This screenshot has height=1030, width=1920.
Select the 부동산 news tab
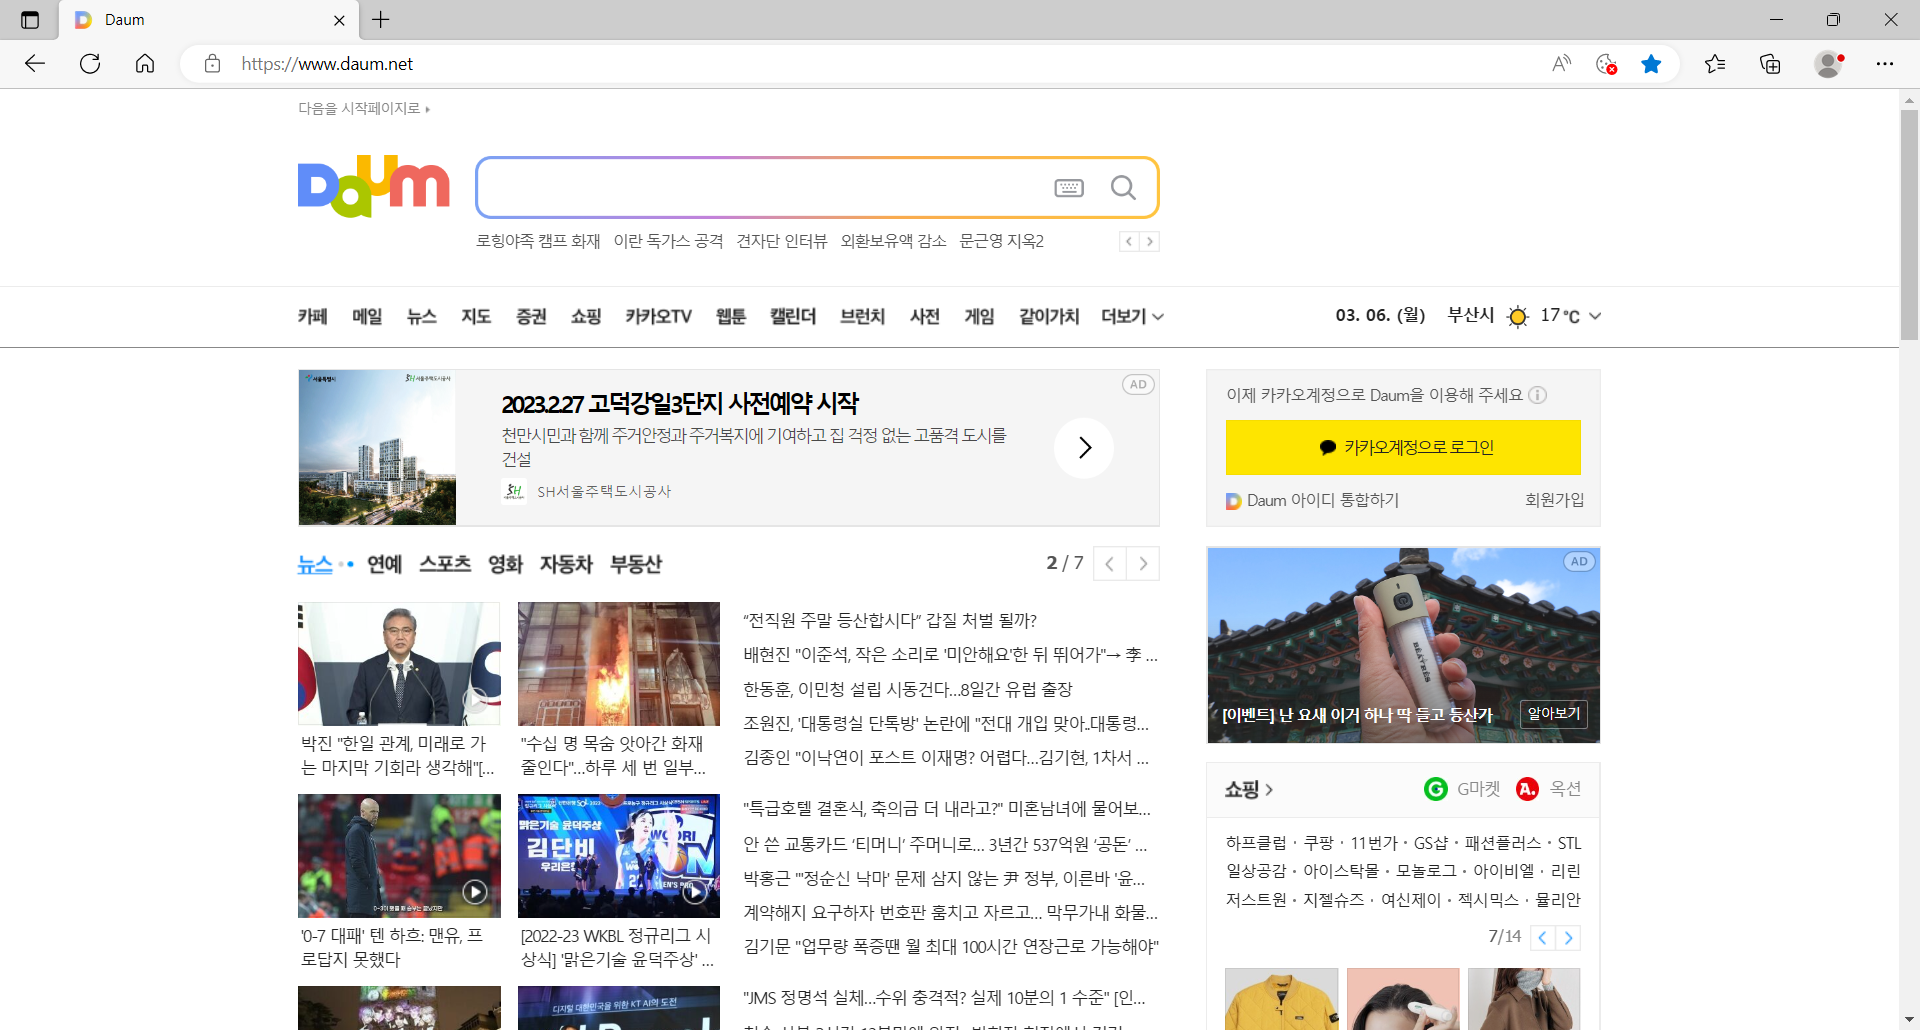click(x=636, y=564)
